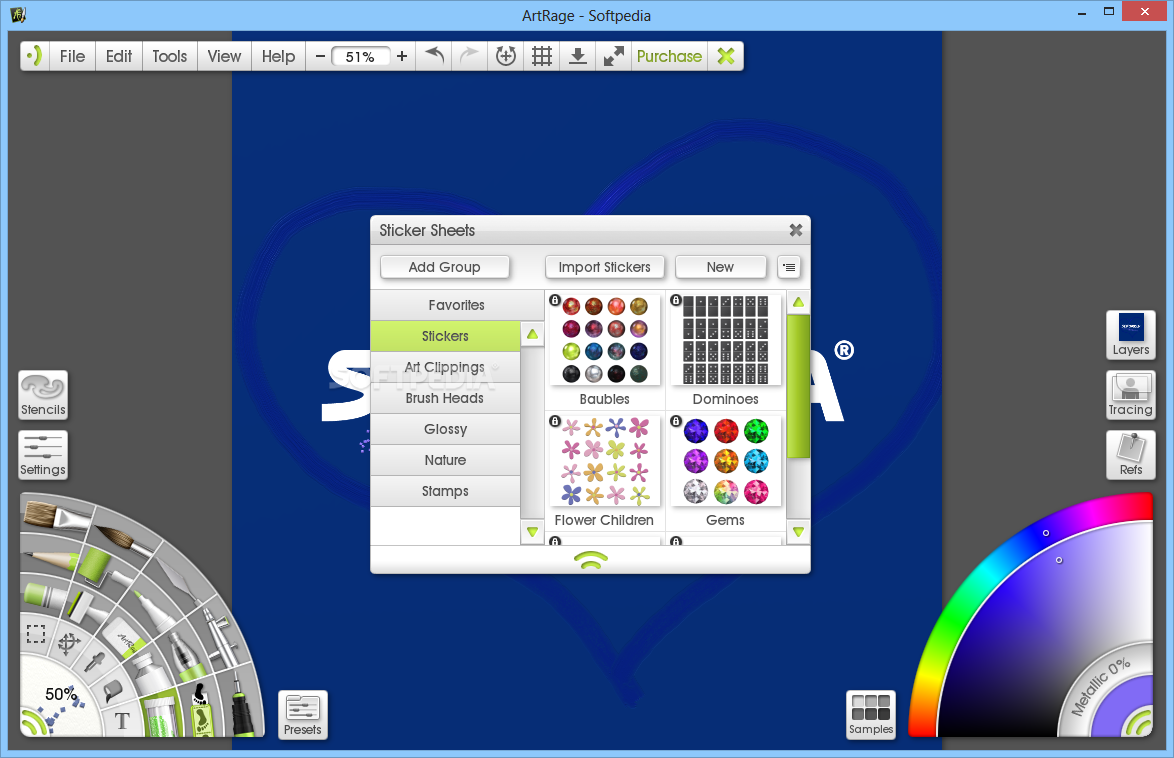This screenshot has height=758, width=1174.
Task: Toggle the lock on Flower Children sheet
Action: 555,422
